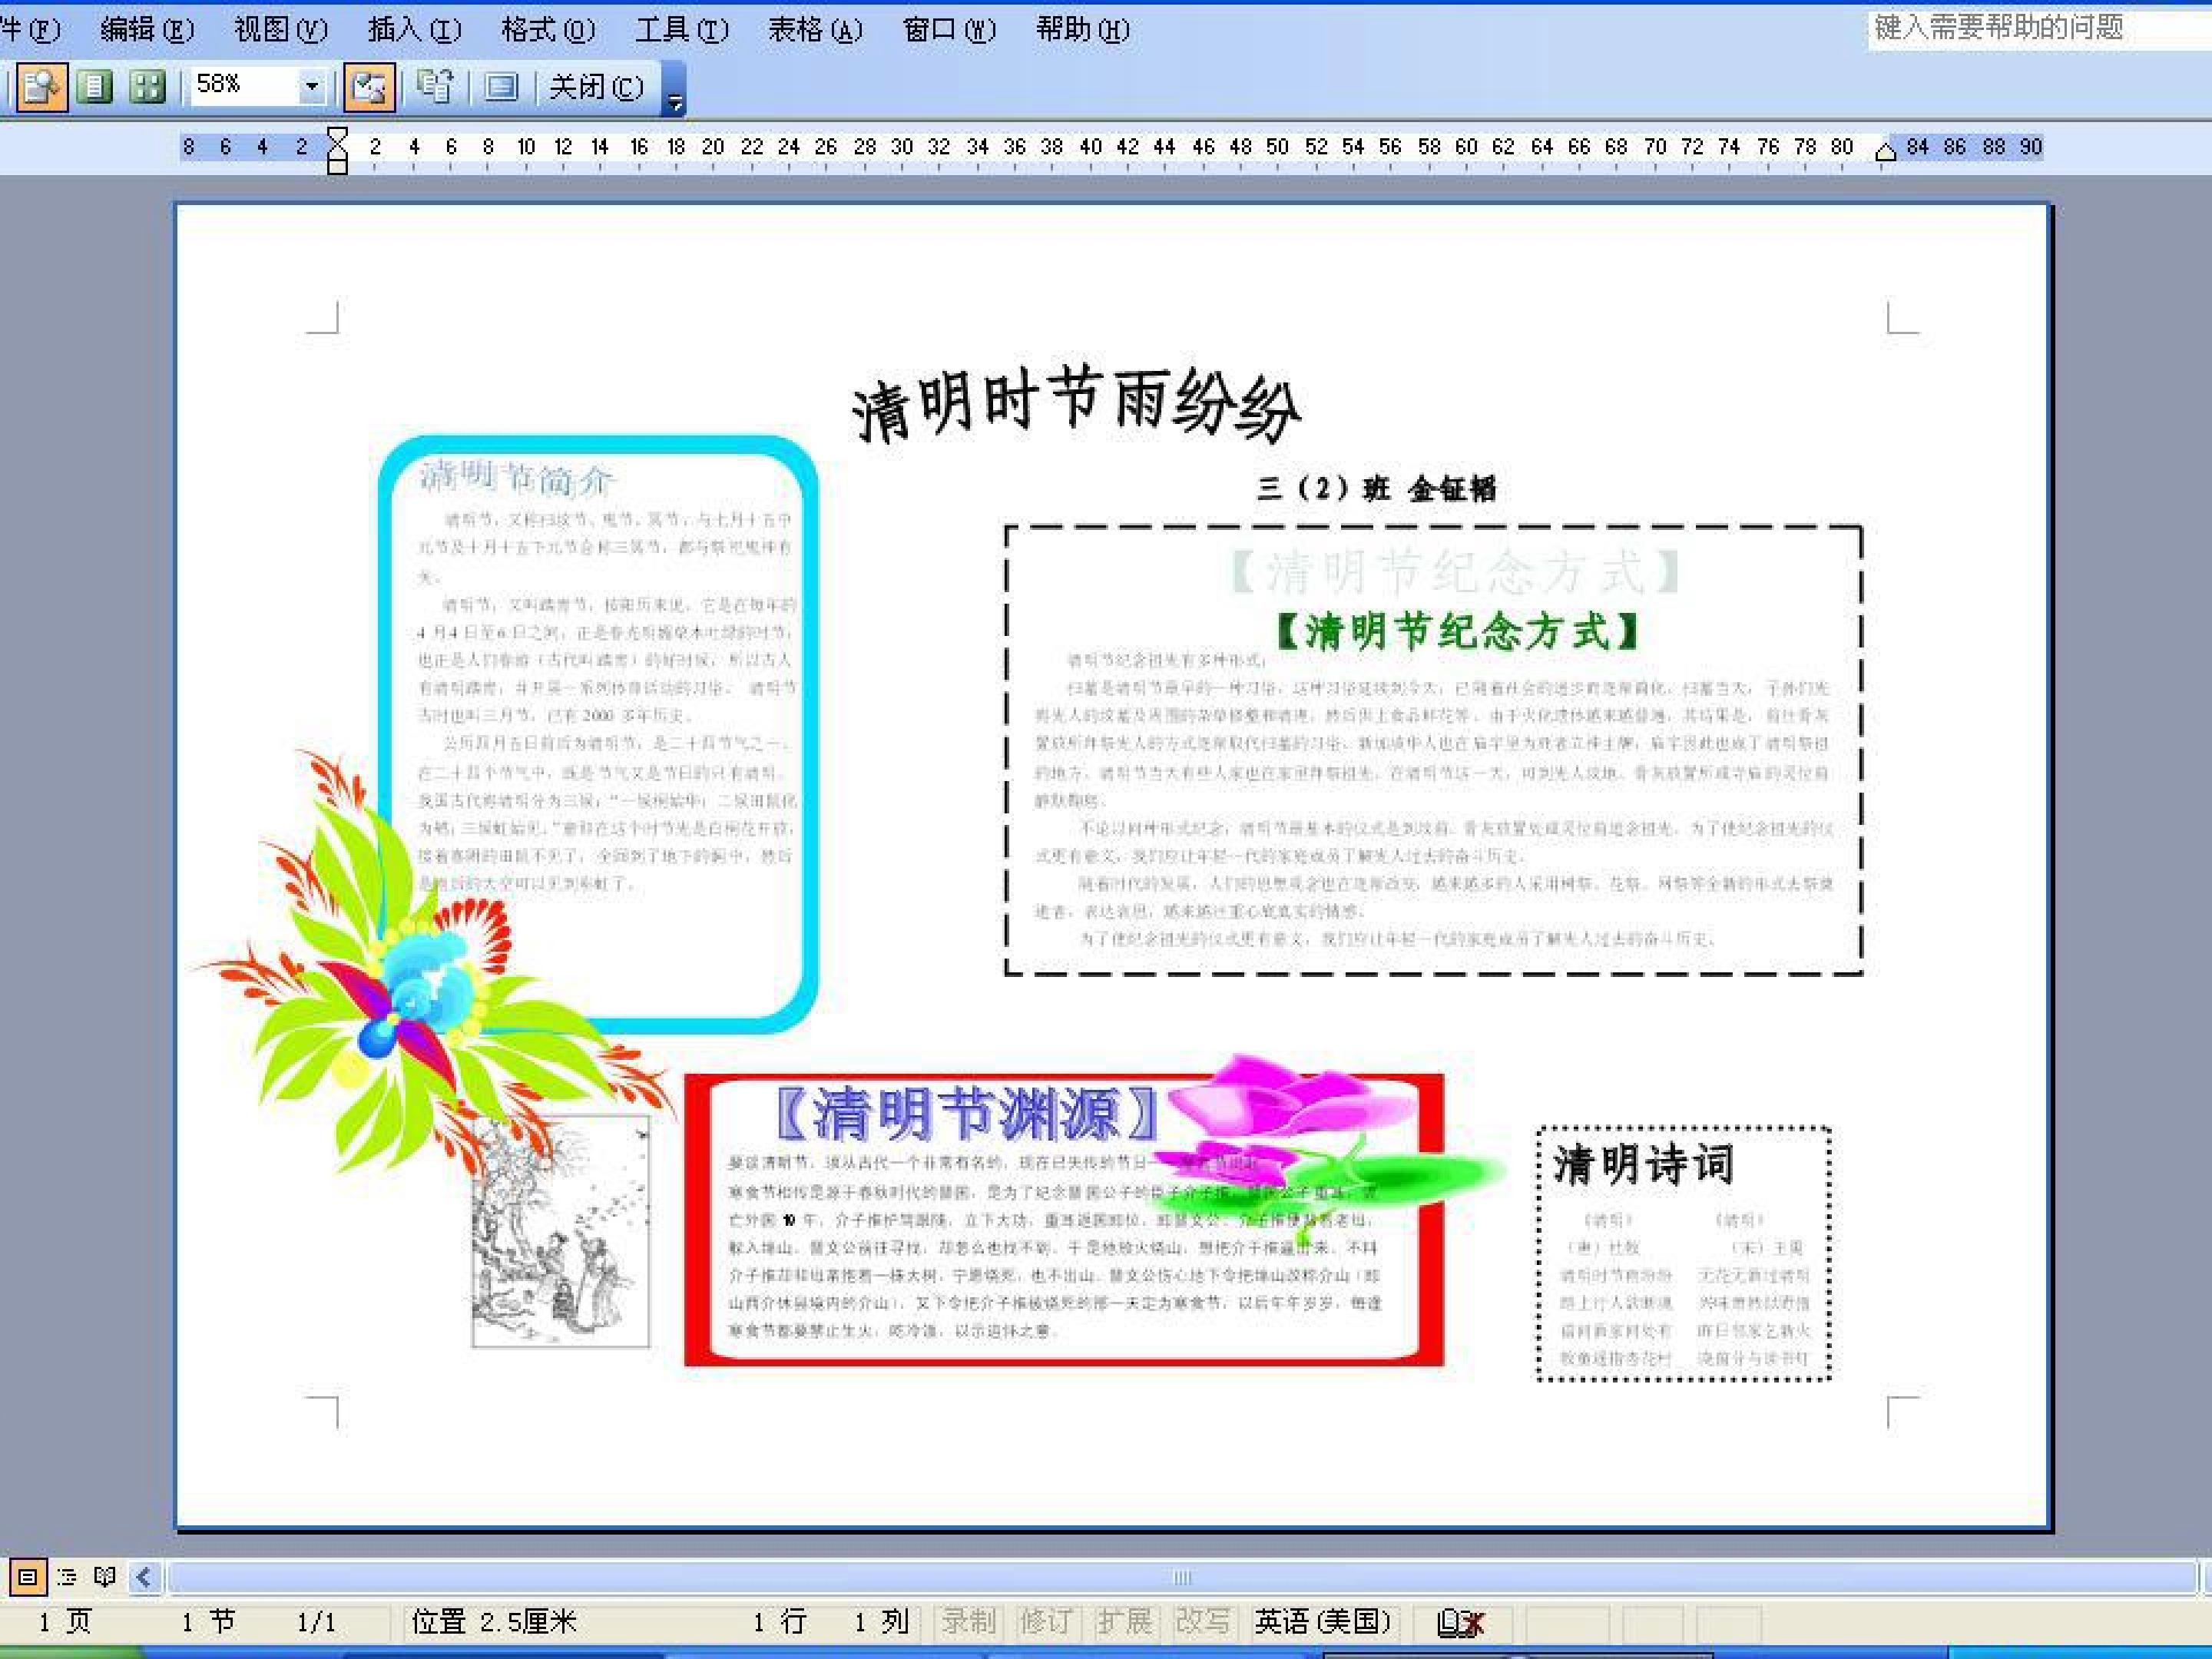This screenshot has height=1659, width=2212.
Task: Click the right indent marker on ruler
Action: point(1885,151)
